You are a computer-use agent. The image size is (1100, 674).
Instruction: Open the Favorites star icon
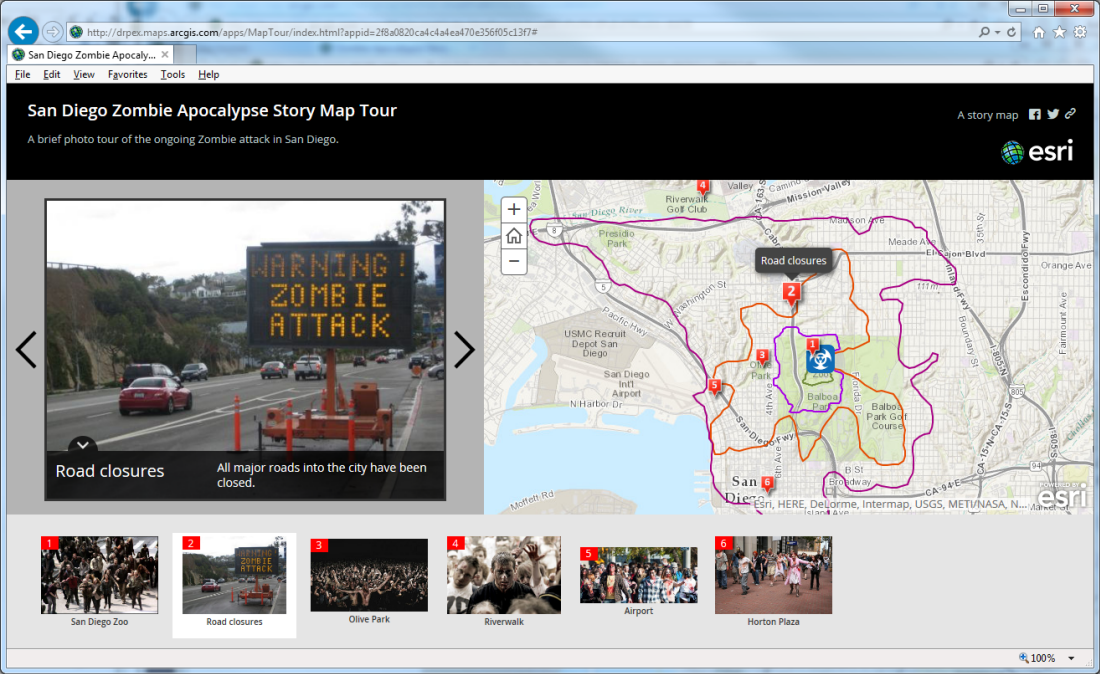[x=1059, y=32]
